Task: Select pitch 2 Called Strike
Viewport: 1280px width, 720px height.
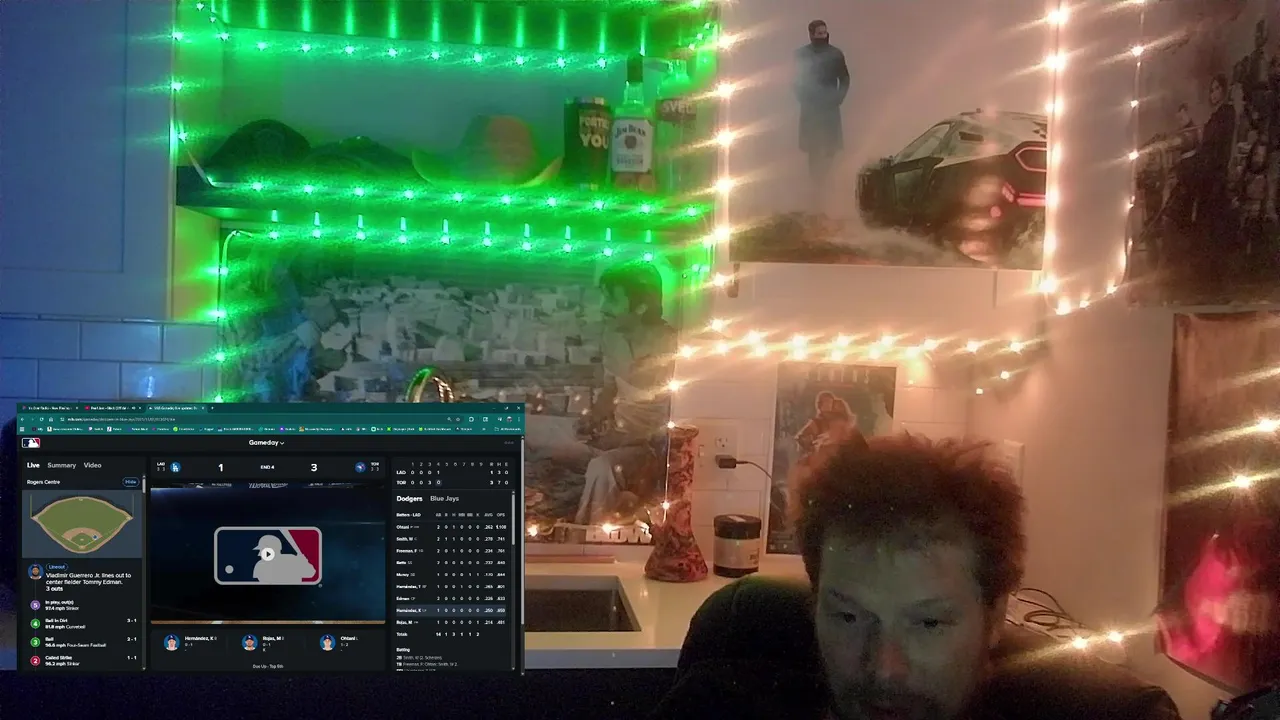Action: pos(84,660)
